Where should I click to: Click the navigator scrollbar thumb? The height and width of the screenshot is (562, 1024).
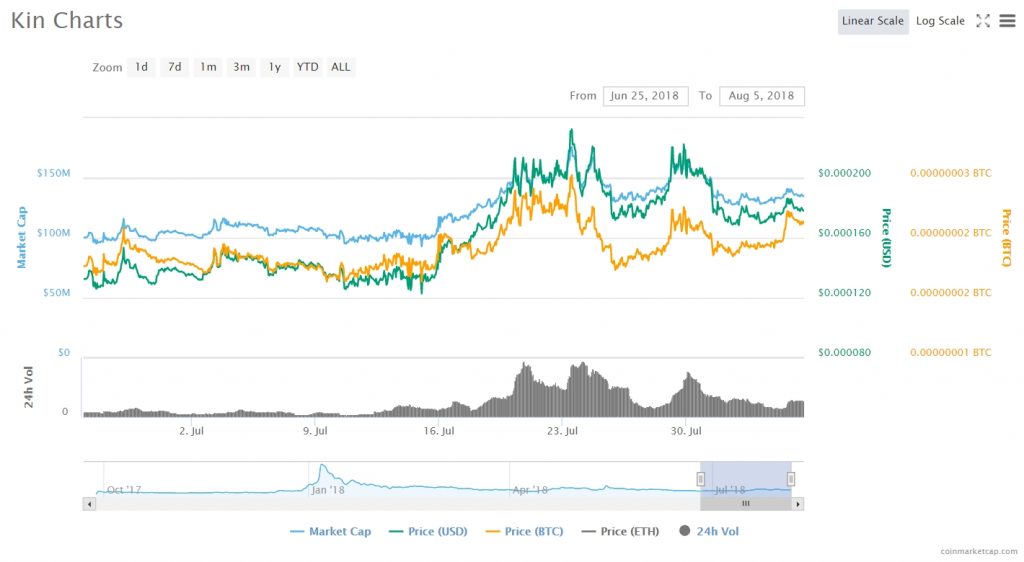point(745,504)
